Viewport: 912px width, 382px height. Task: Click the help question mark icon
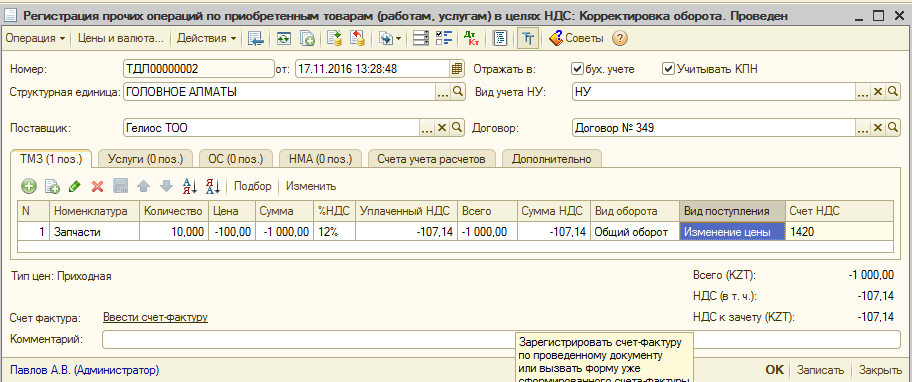tap(621, 39)
